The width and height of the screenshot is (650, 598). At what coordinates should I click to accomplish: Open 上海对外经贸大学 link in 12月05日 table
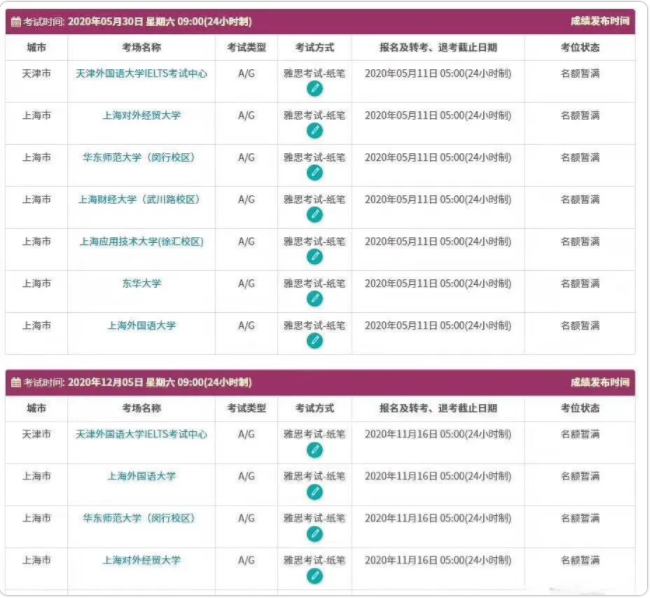[141, 560]
